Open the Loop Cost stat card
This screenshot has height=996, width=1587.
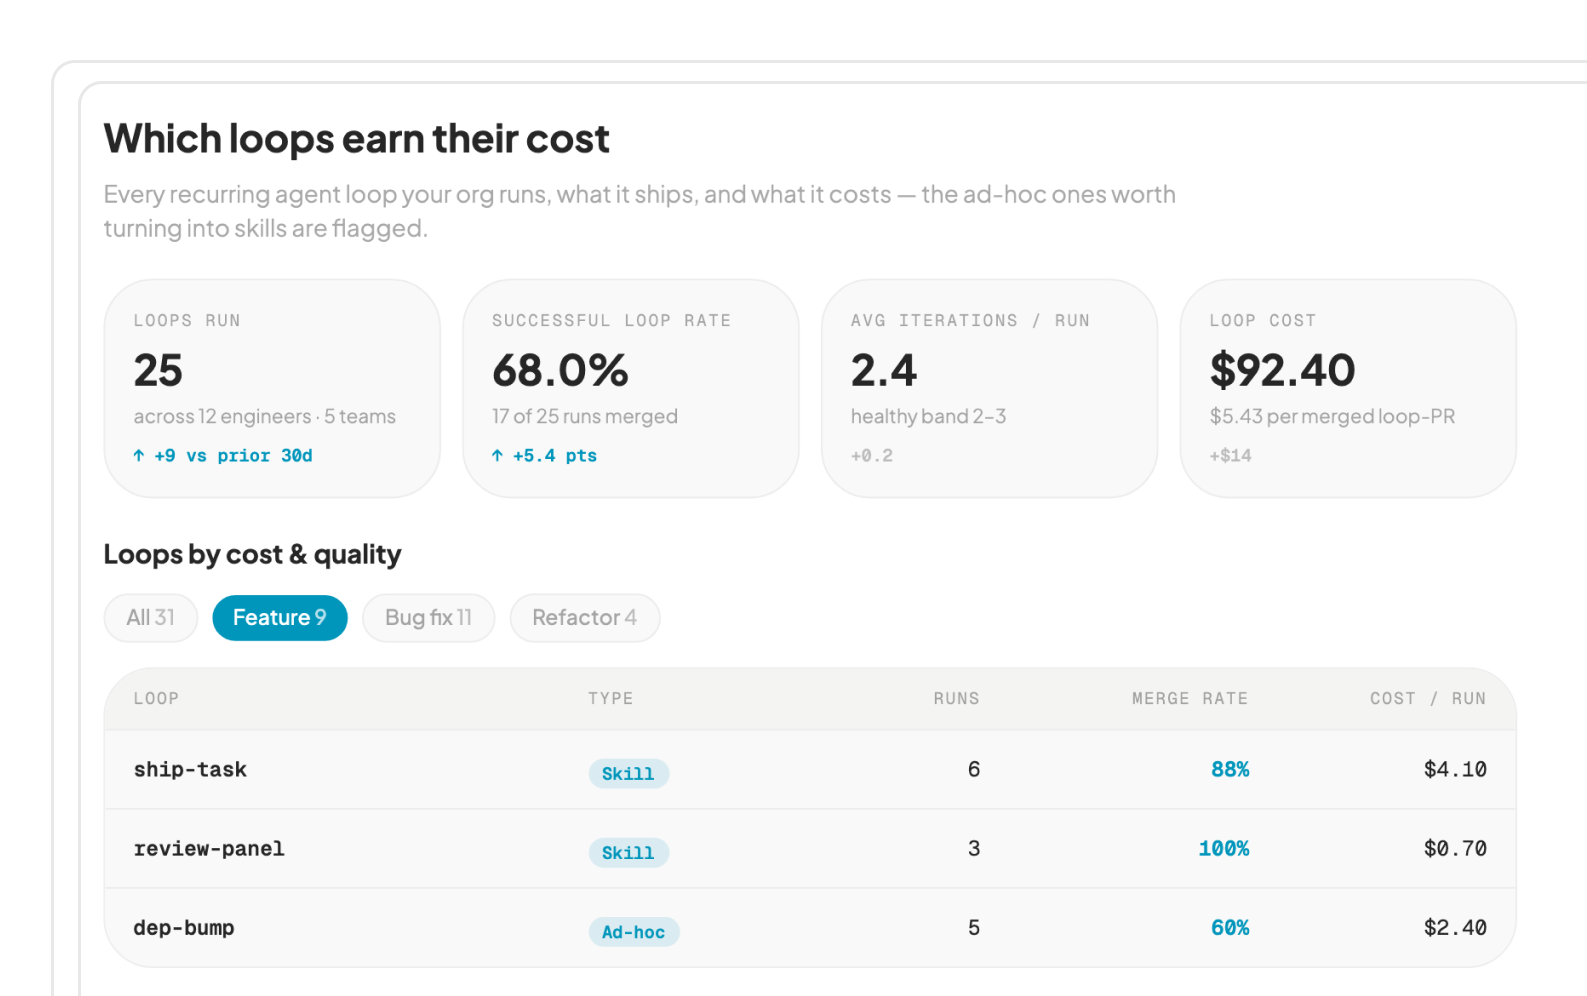(x=1348, y=388)
